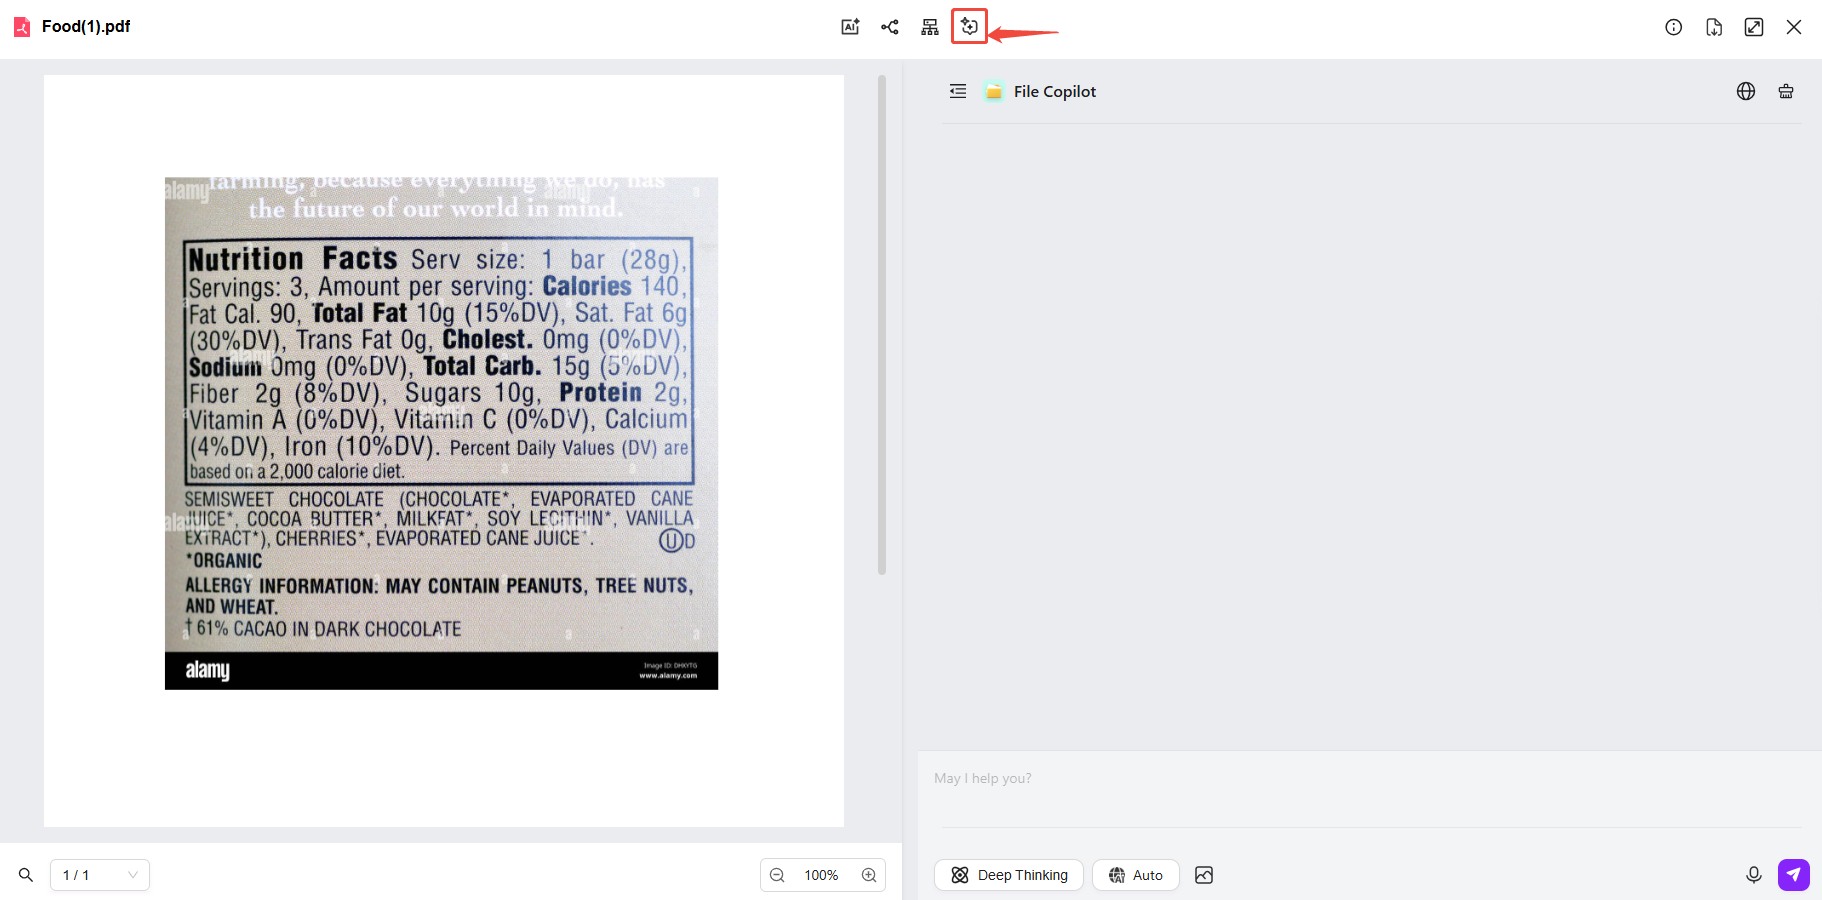Zoom out with the minus magnifier icon
The height and width of the screenshot is (900, 1822).
[777, 875]
